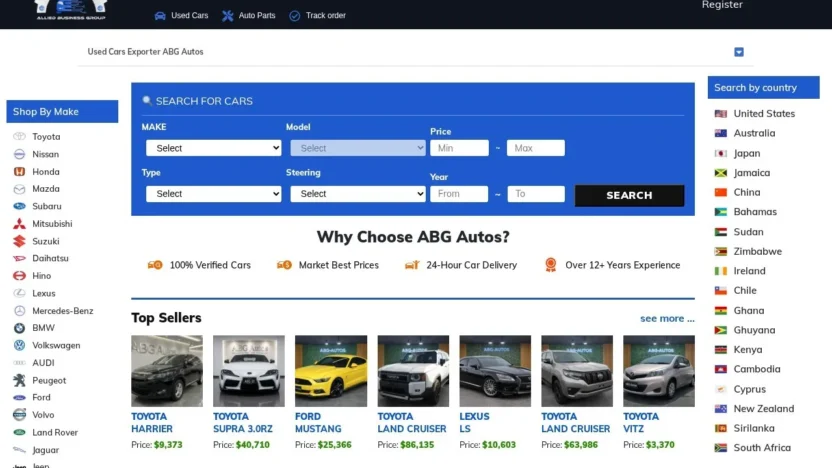Open the New Zealand country link
The width and height of the screenshot is (832, 468).
coord(764,409)
